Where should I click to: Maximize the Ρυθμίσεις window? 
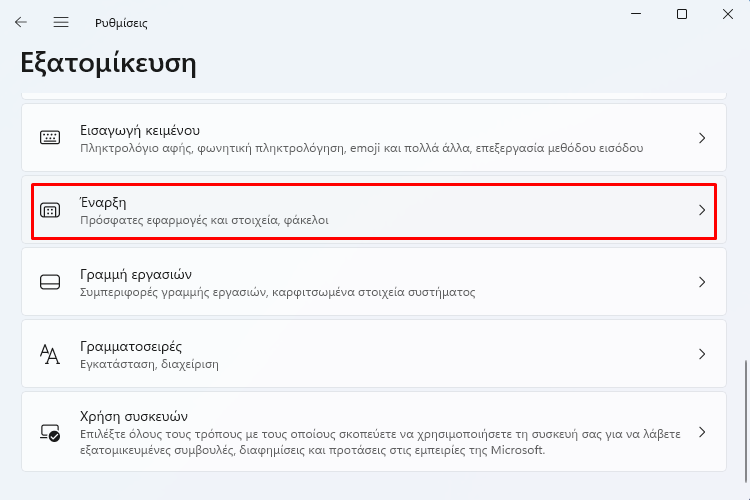click(x=682, y=14)
